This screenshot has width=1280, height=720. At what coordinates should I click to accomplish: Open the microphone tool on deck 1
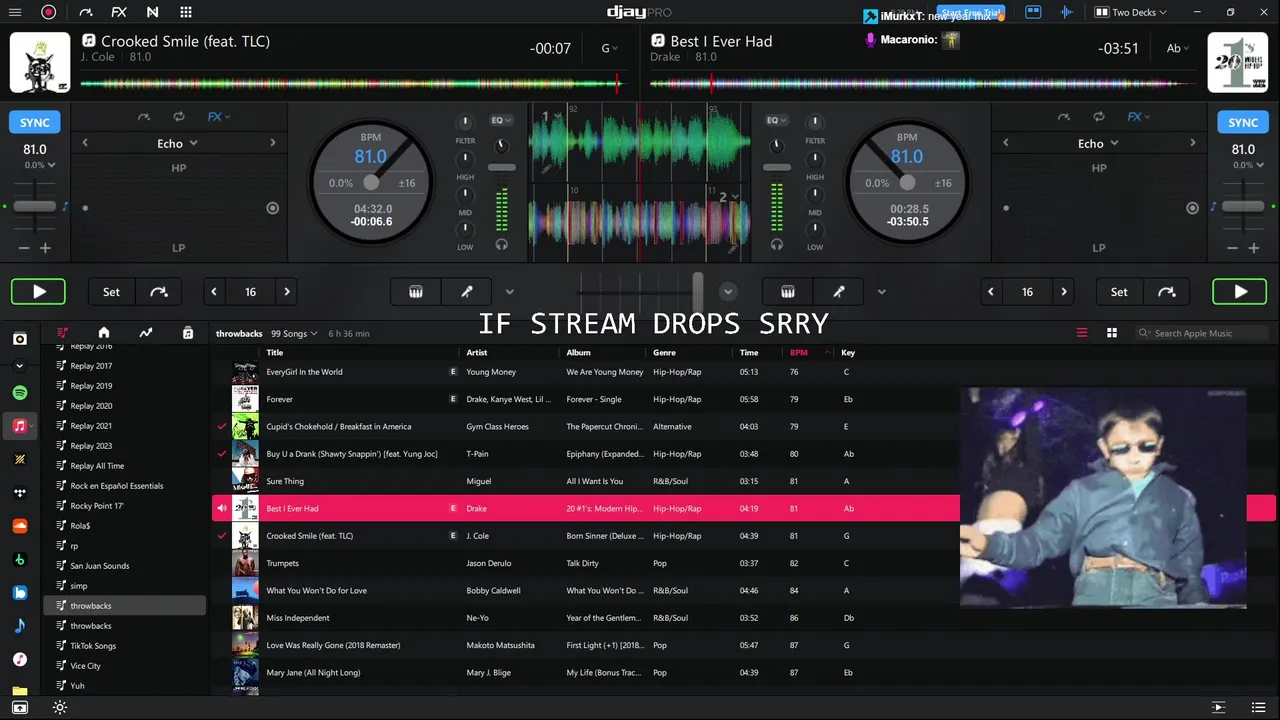tap(466, 292)
